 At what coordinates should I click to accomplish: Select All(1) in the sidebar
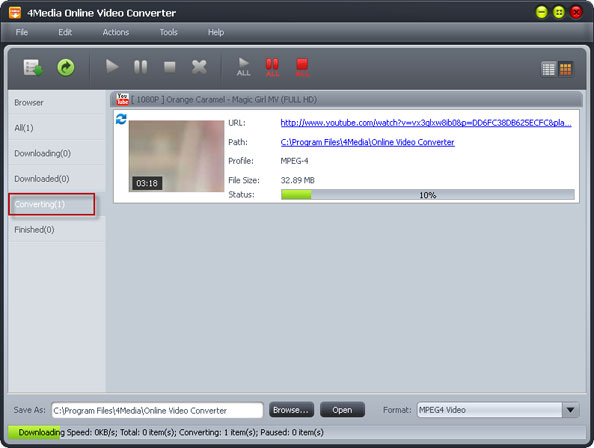pos(56,128)
